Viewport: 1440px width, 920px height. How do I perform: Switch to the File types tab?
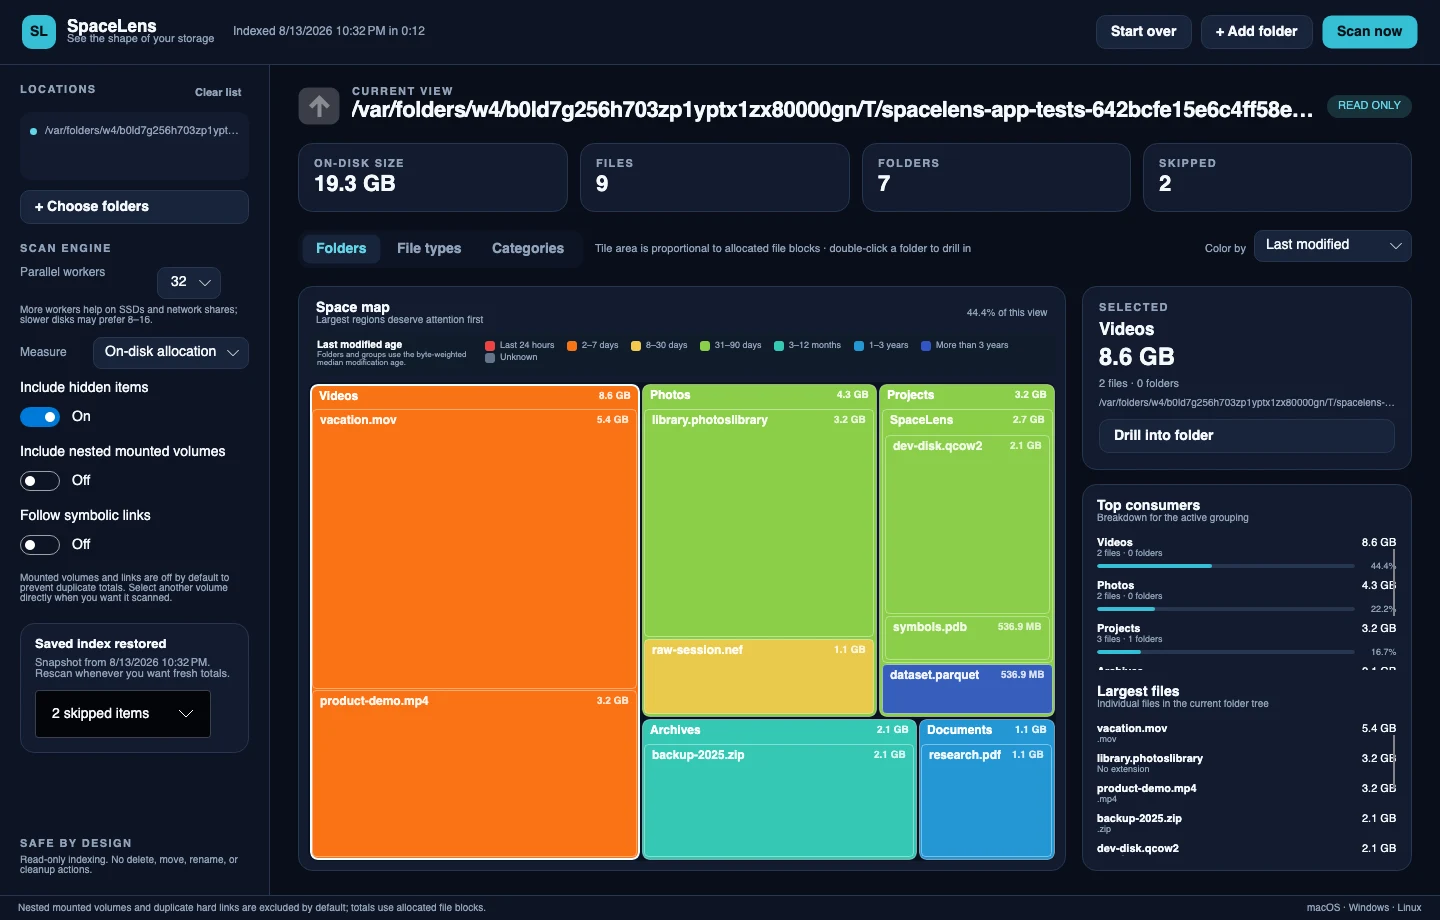click(x=429, y=249)
